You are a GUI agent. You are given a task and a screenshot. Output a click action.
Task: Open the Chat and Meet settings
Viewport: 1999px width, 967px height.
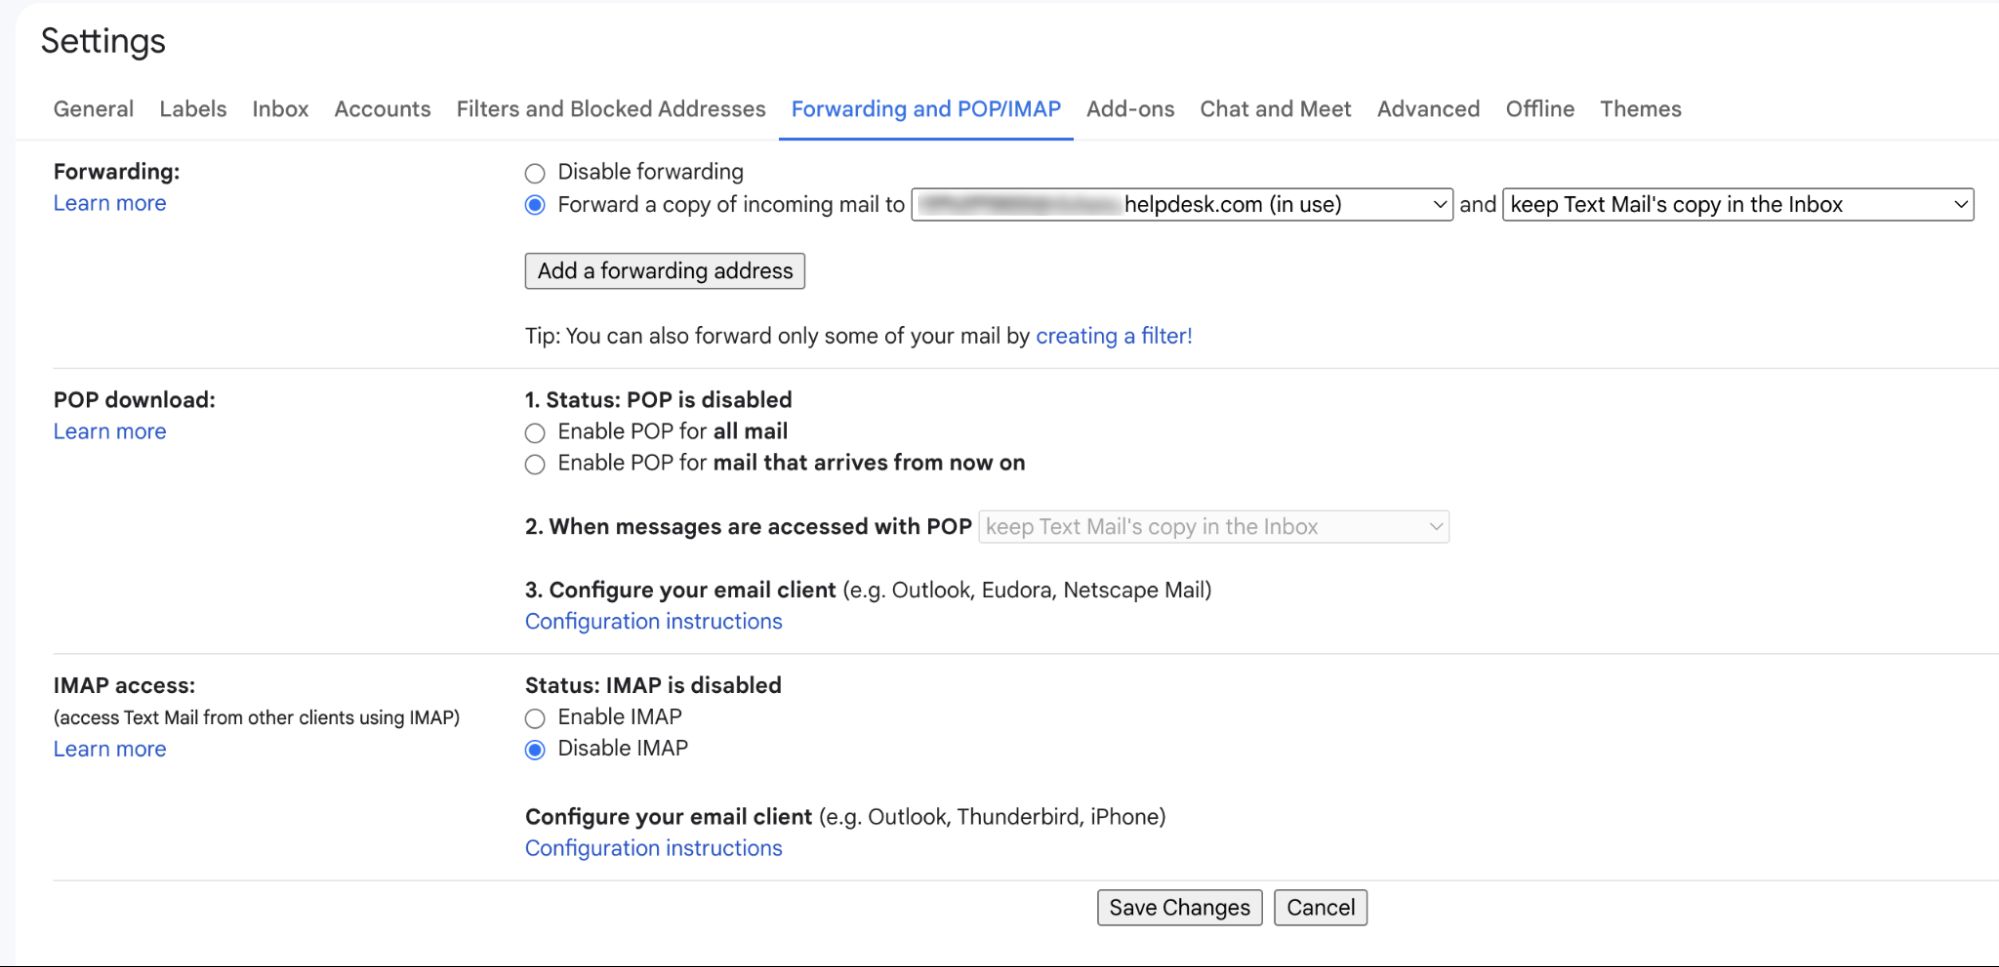(1274, 109)
